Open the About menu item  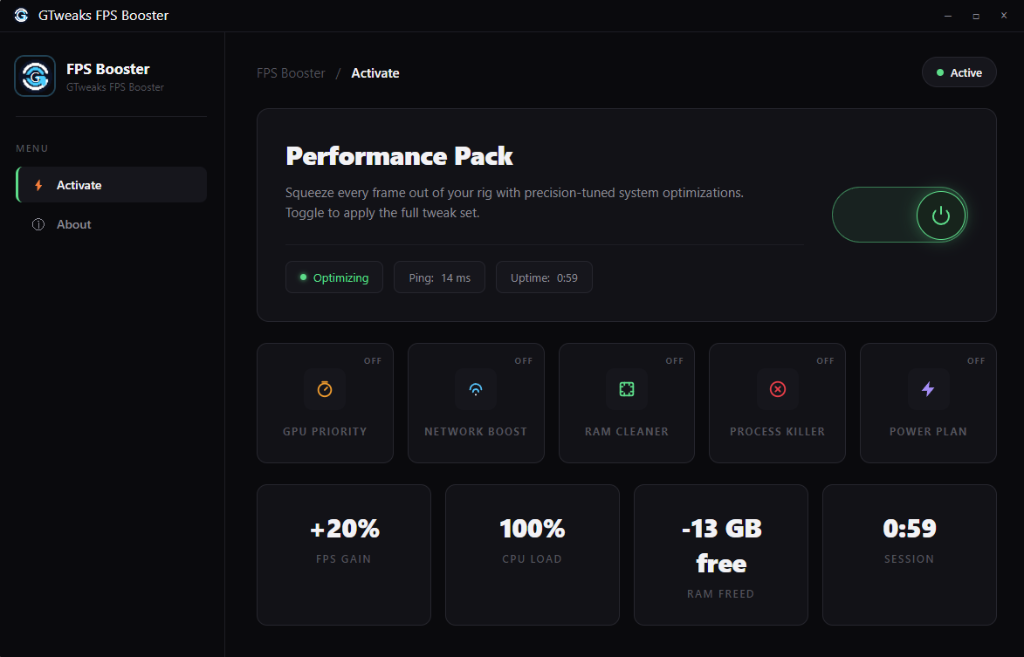coord(112,224)
